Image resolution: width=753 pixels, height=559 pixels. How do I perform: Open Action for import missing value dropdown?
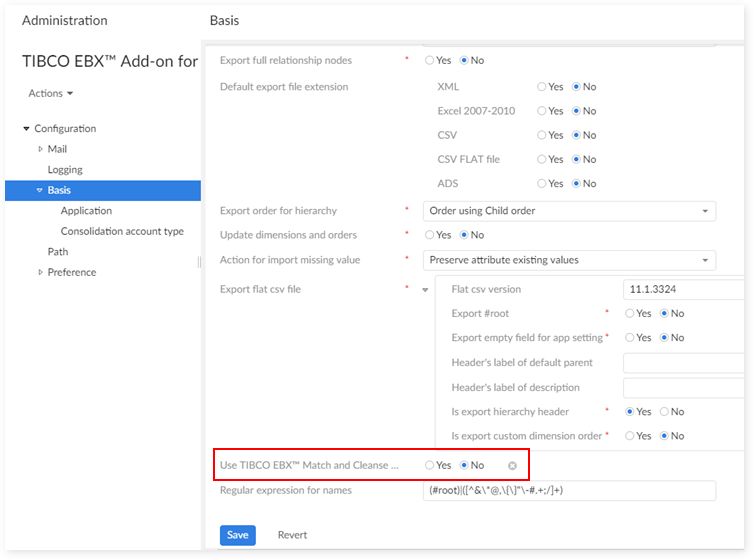(x=568, y=260)
